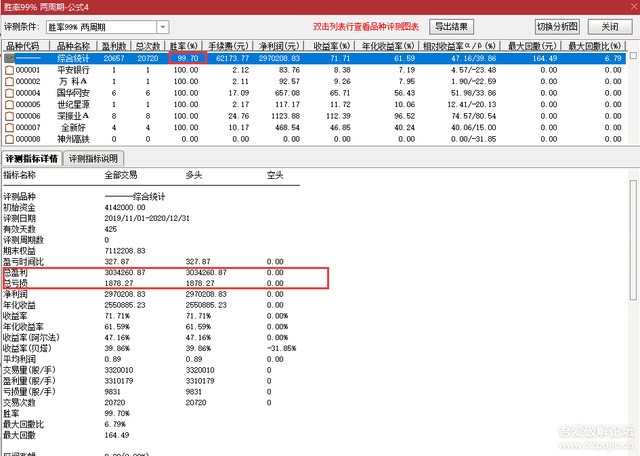The height and width of the screenshot is (456, 640).
Task: Sort by 胜率(%) column header
Action: (x=184, y=46)
